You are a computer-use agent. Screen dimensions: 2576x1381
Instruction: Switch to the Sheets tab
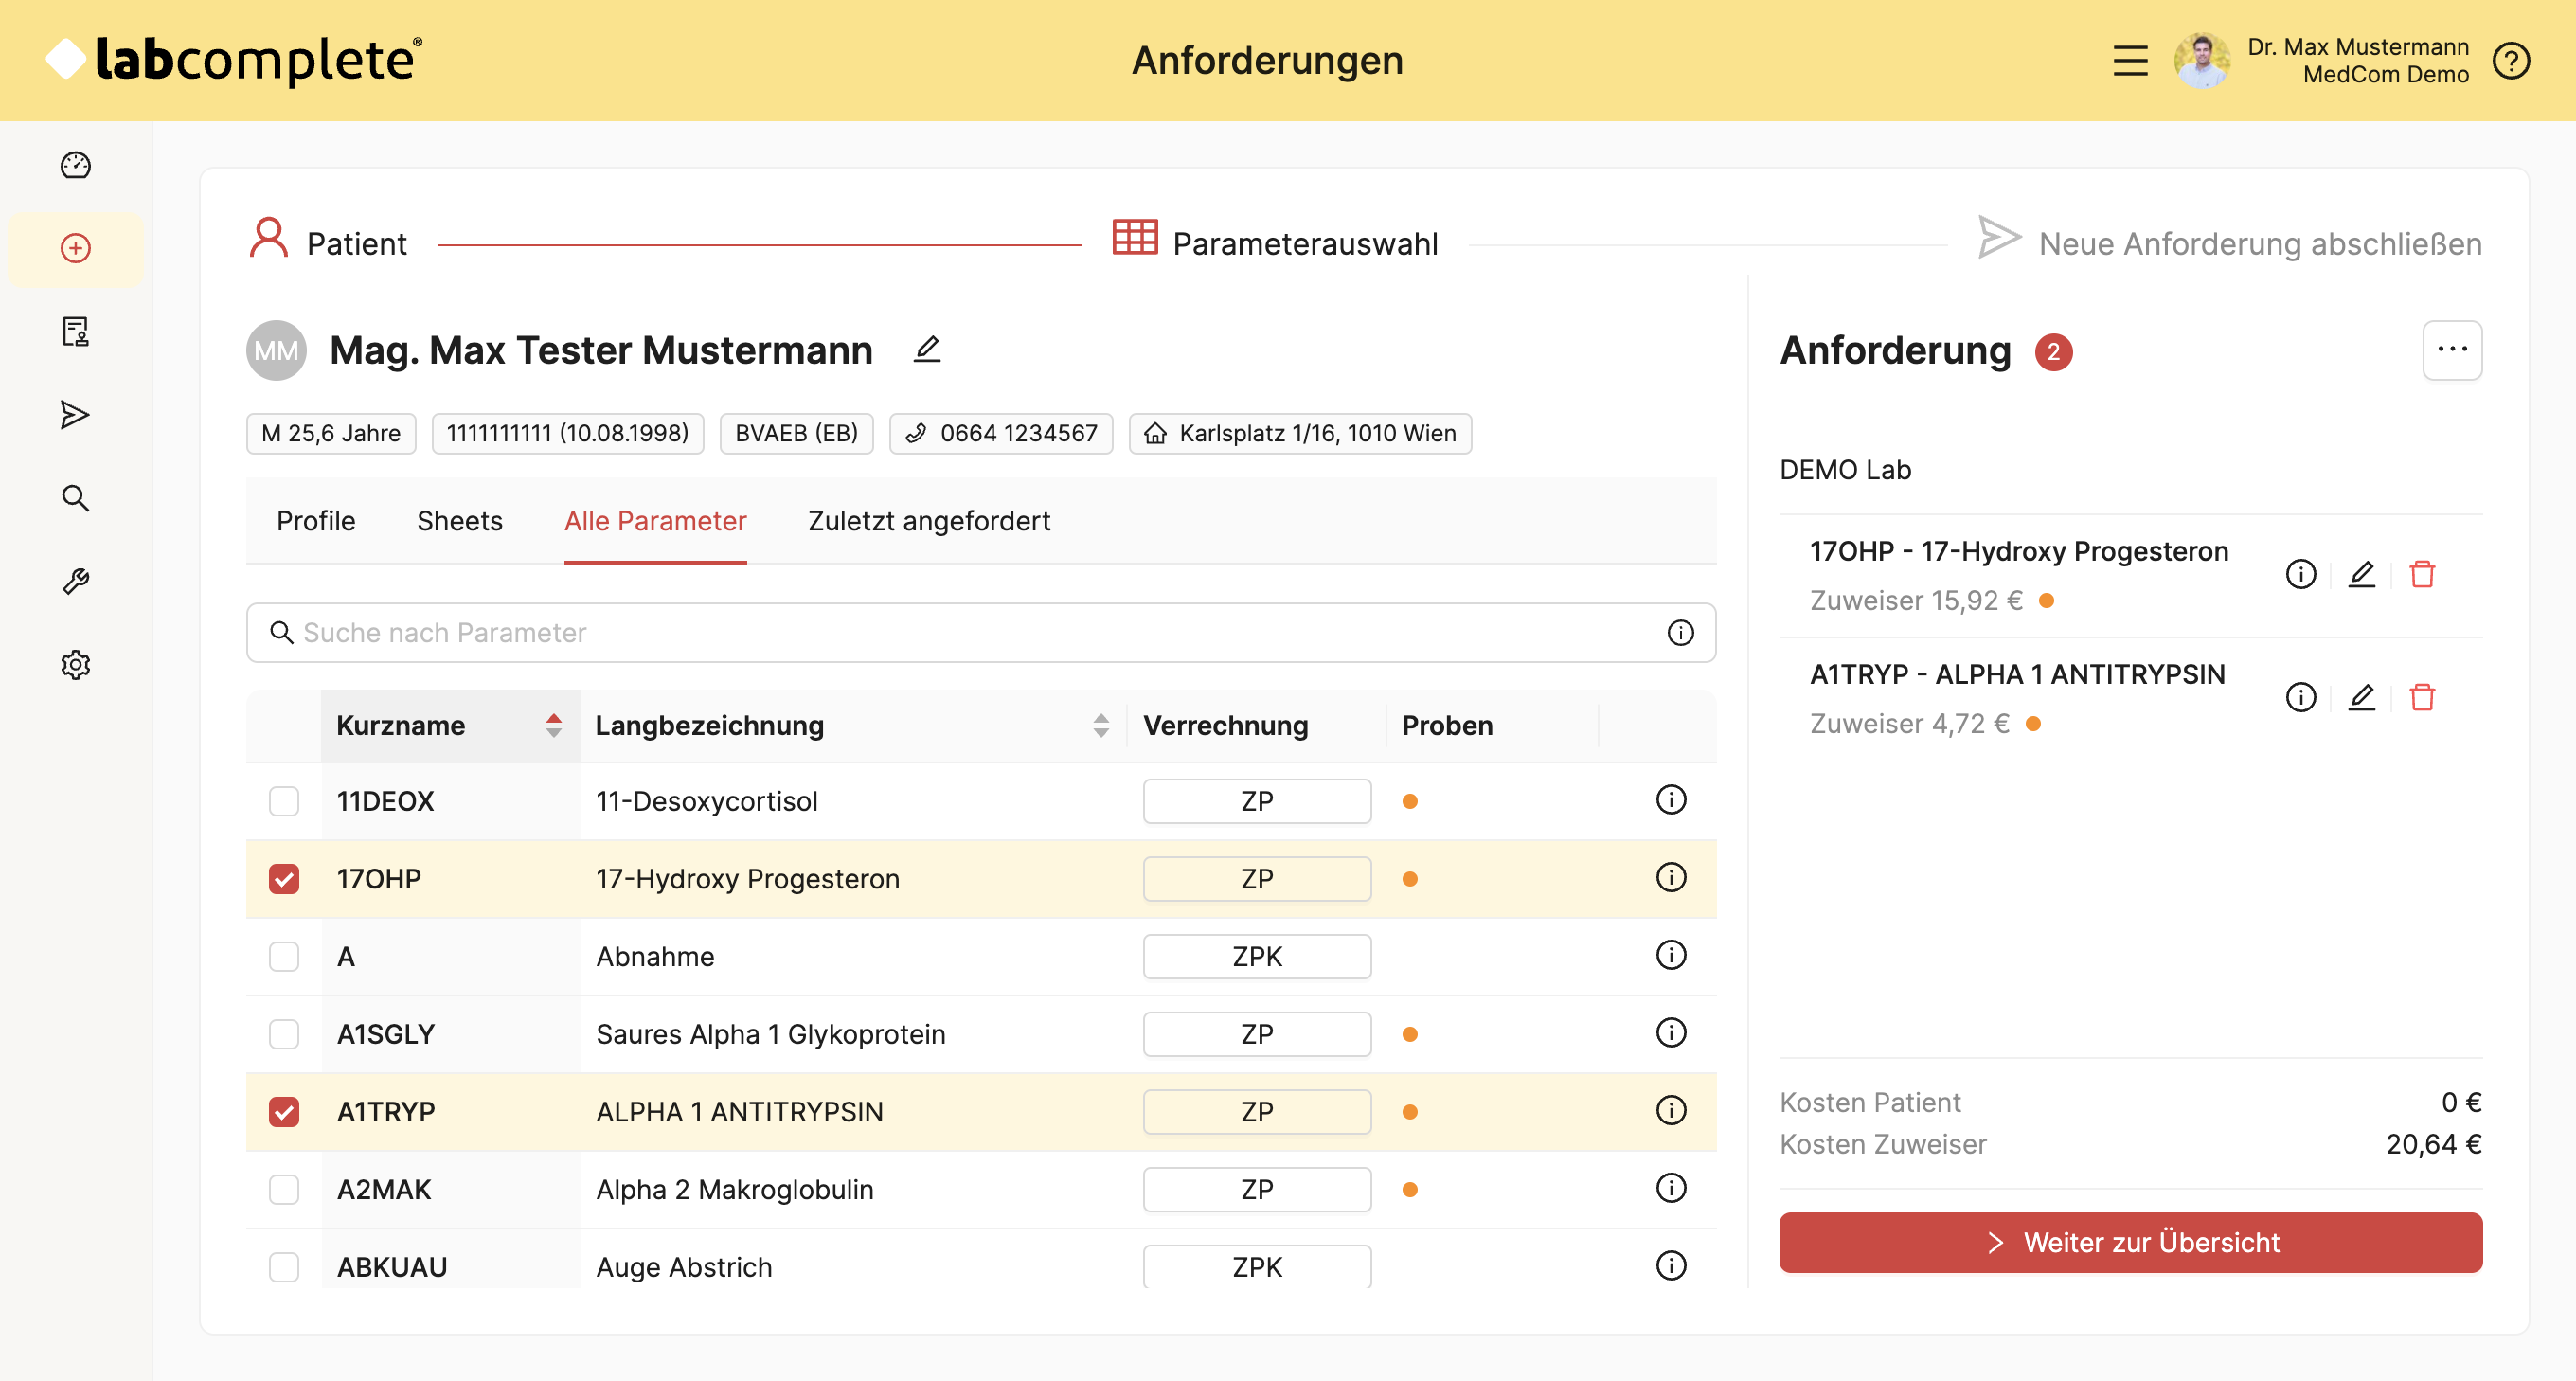pos(459,521)
